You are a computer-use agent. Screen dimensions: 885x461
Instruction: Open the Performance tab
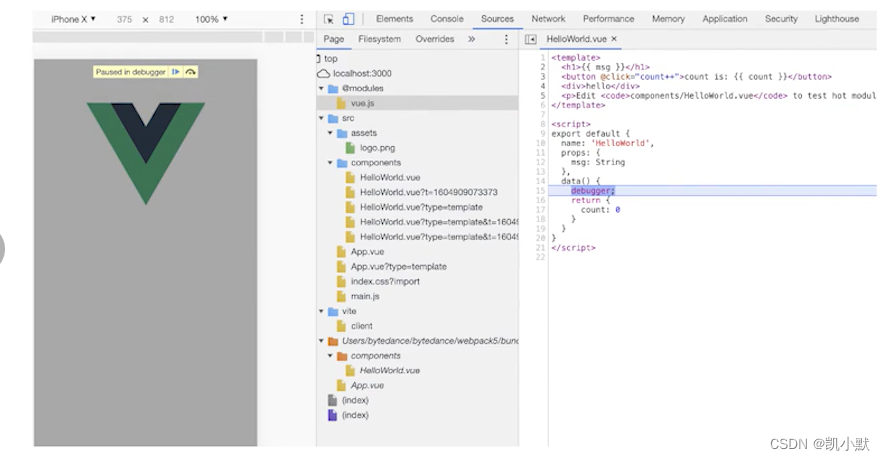point(608,19)
